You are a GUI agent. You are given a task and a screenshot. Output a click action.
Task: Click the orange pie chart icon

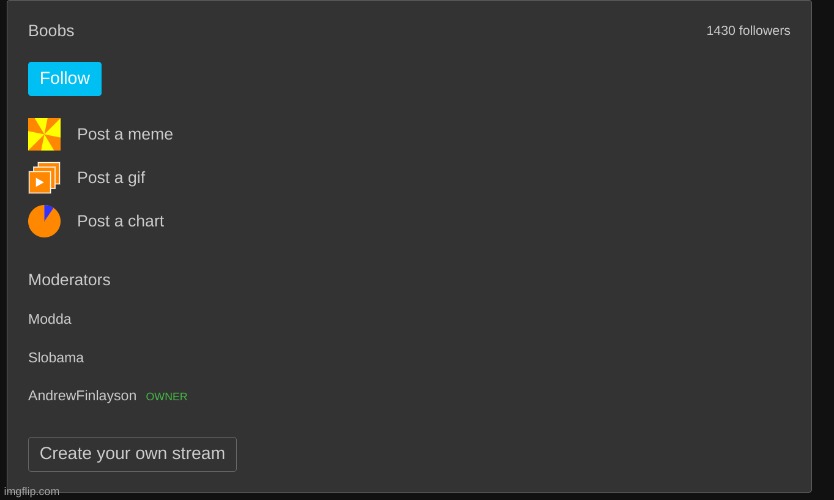(x=44, y=221)
